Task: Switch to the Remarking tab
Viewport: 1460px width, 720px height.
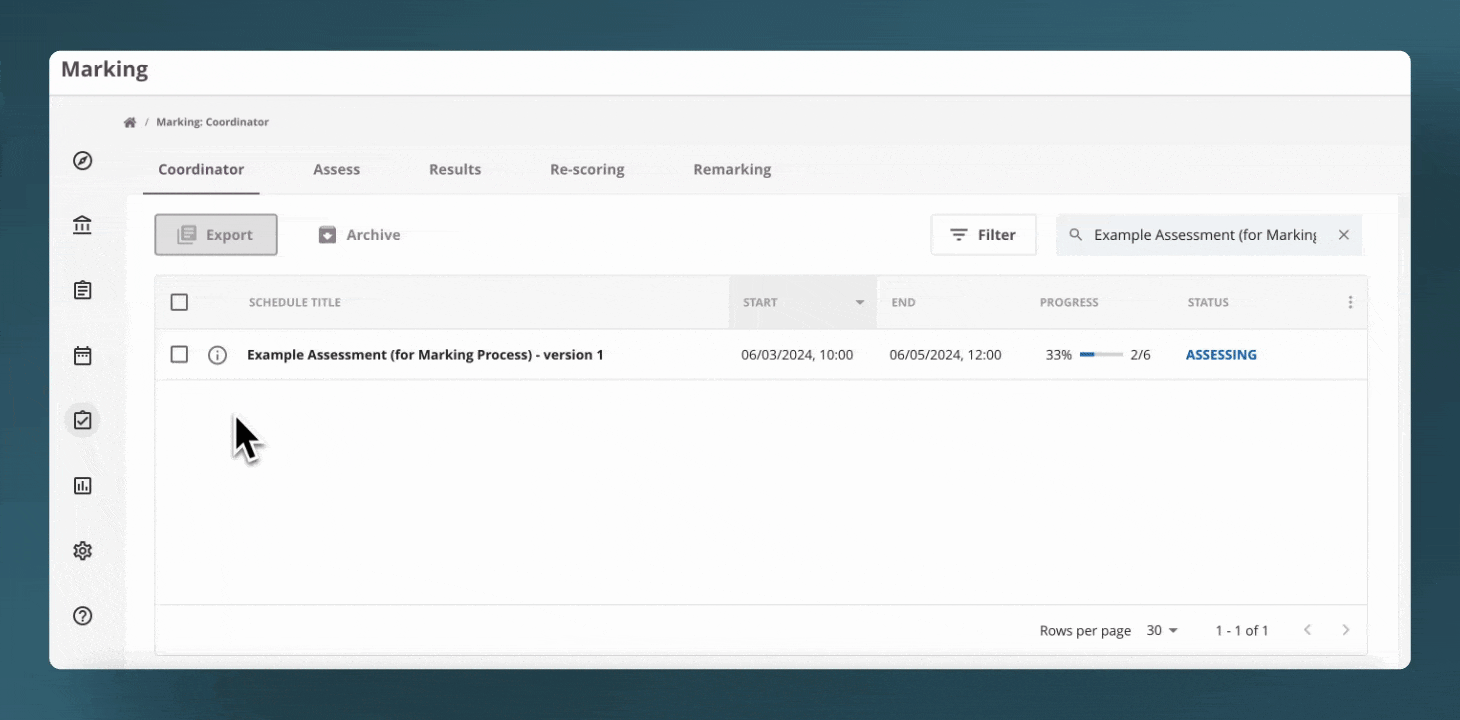Action: [x=732, y=169]
